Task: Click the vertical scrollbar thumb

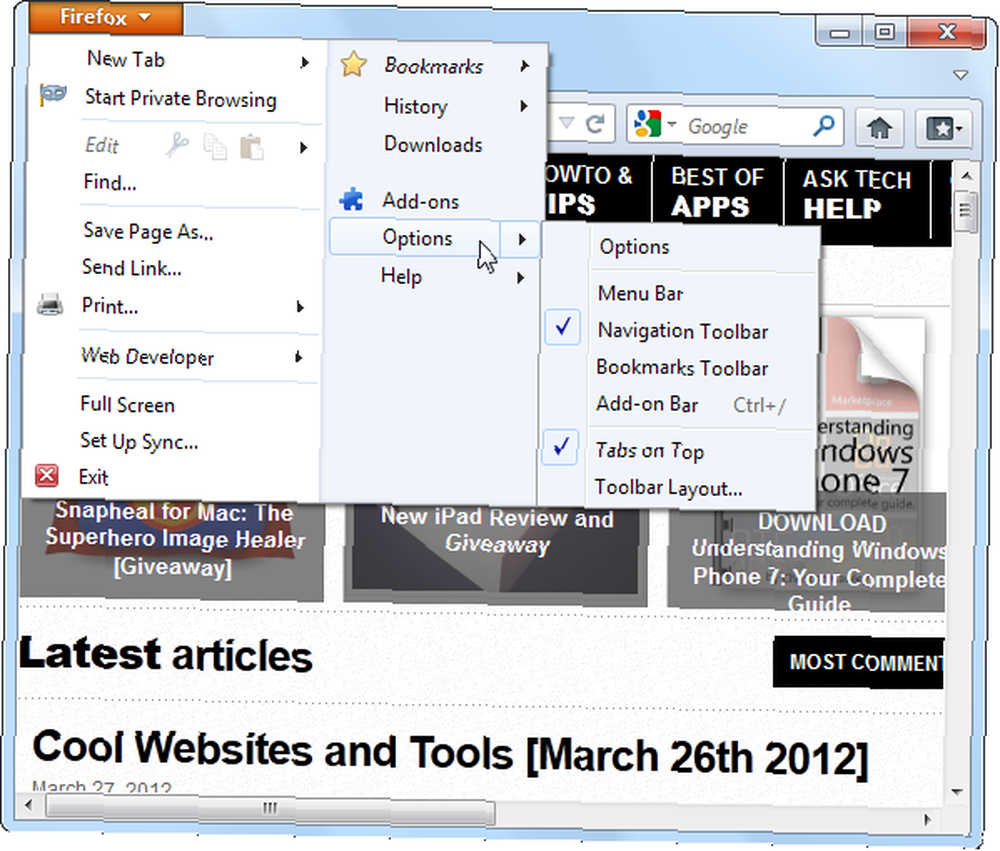Action: [965, 210]
